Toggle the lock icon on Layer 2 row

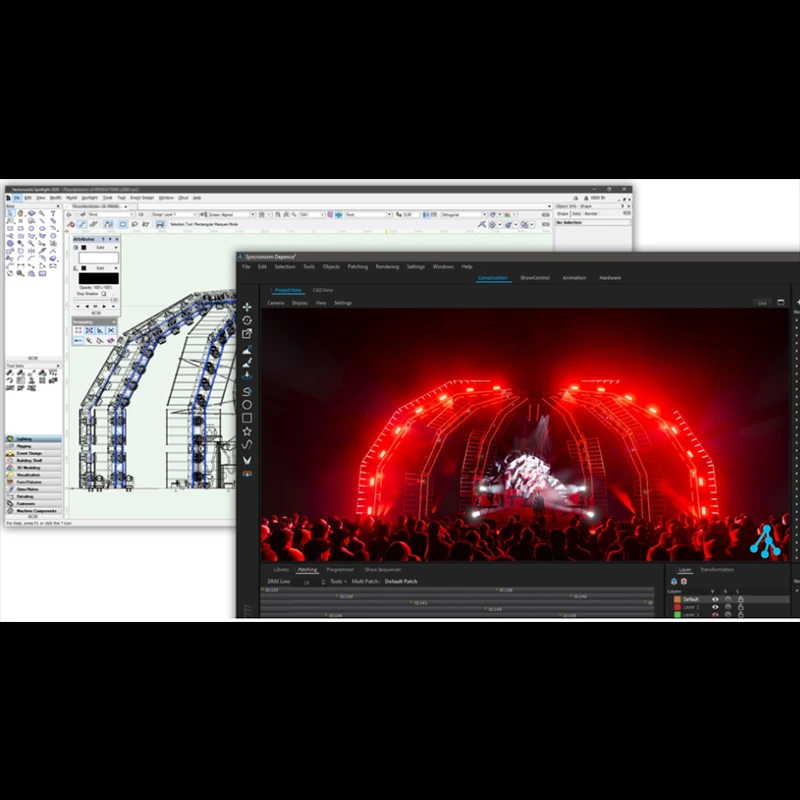740,607
